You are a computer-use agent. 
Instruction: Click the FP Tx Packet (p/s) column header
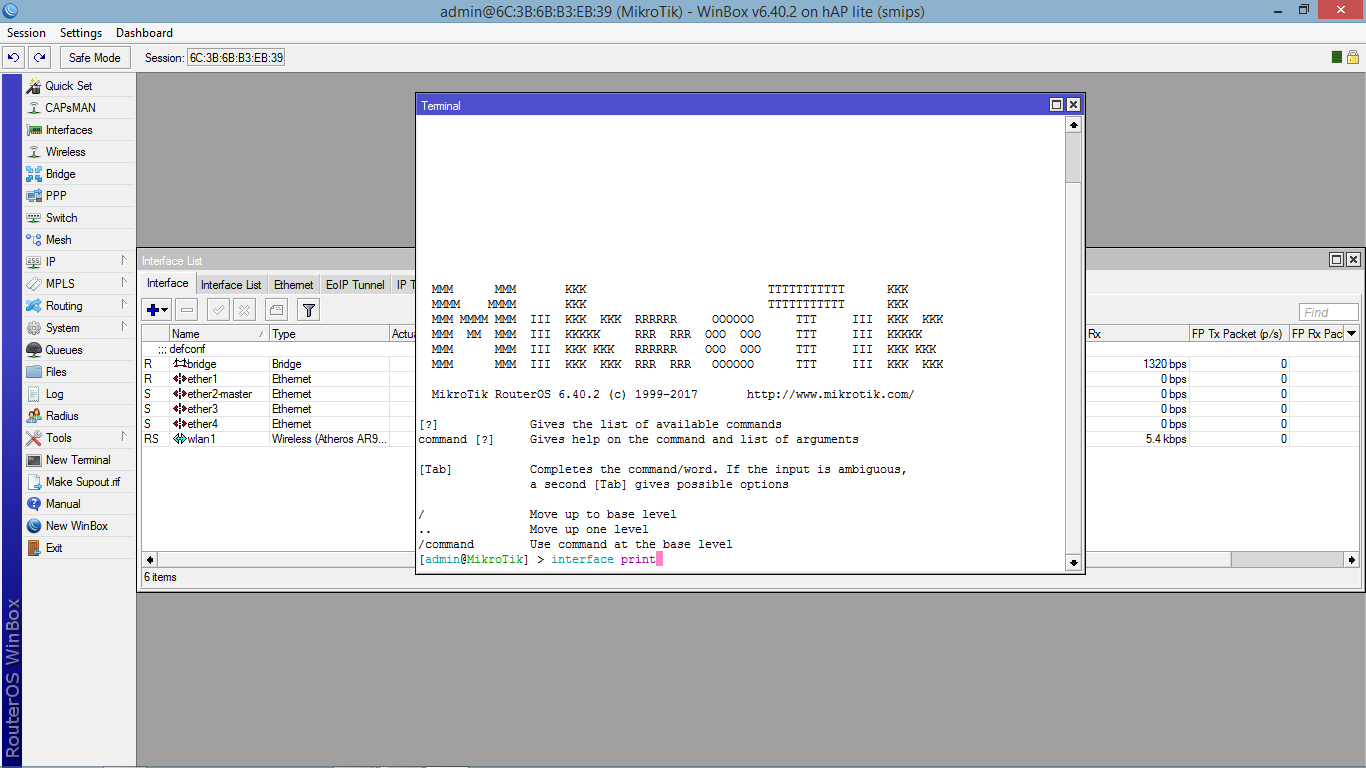[x=1239, y=334]
